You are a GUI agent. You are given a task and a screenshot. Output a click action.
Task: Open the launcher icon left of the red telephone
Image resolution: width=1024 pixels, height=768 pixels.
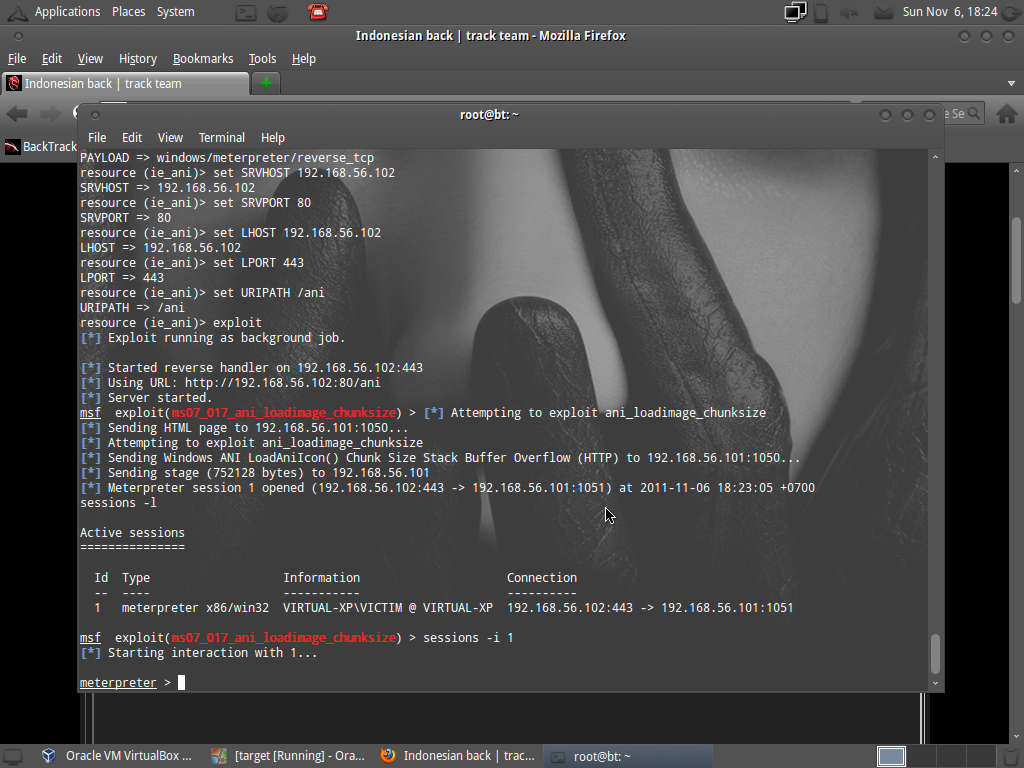pyautogui.click(x=278, y=12)
